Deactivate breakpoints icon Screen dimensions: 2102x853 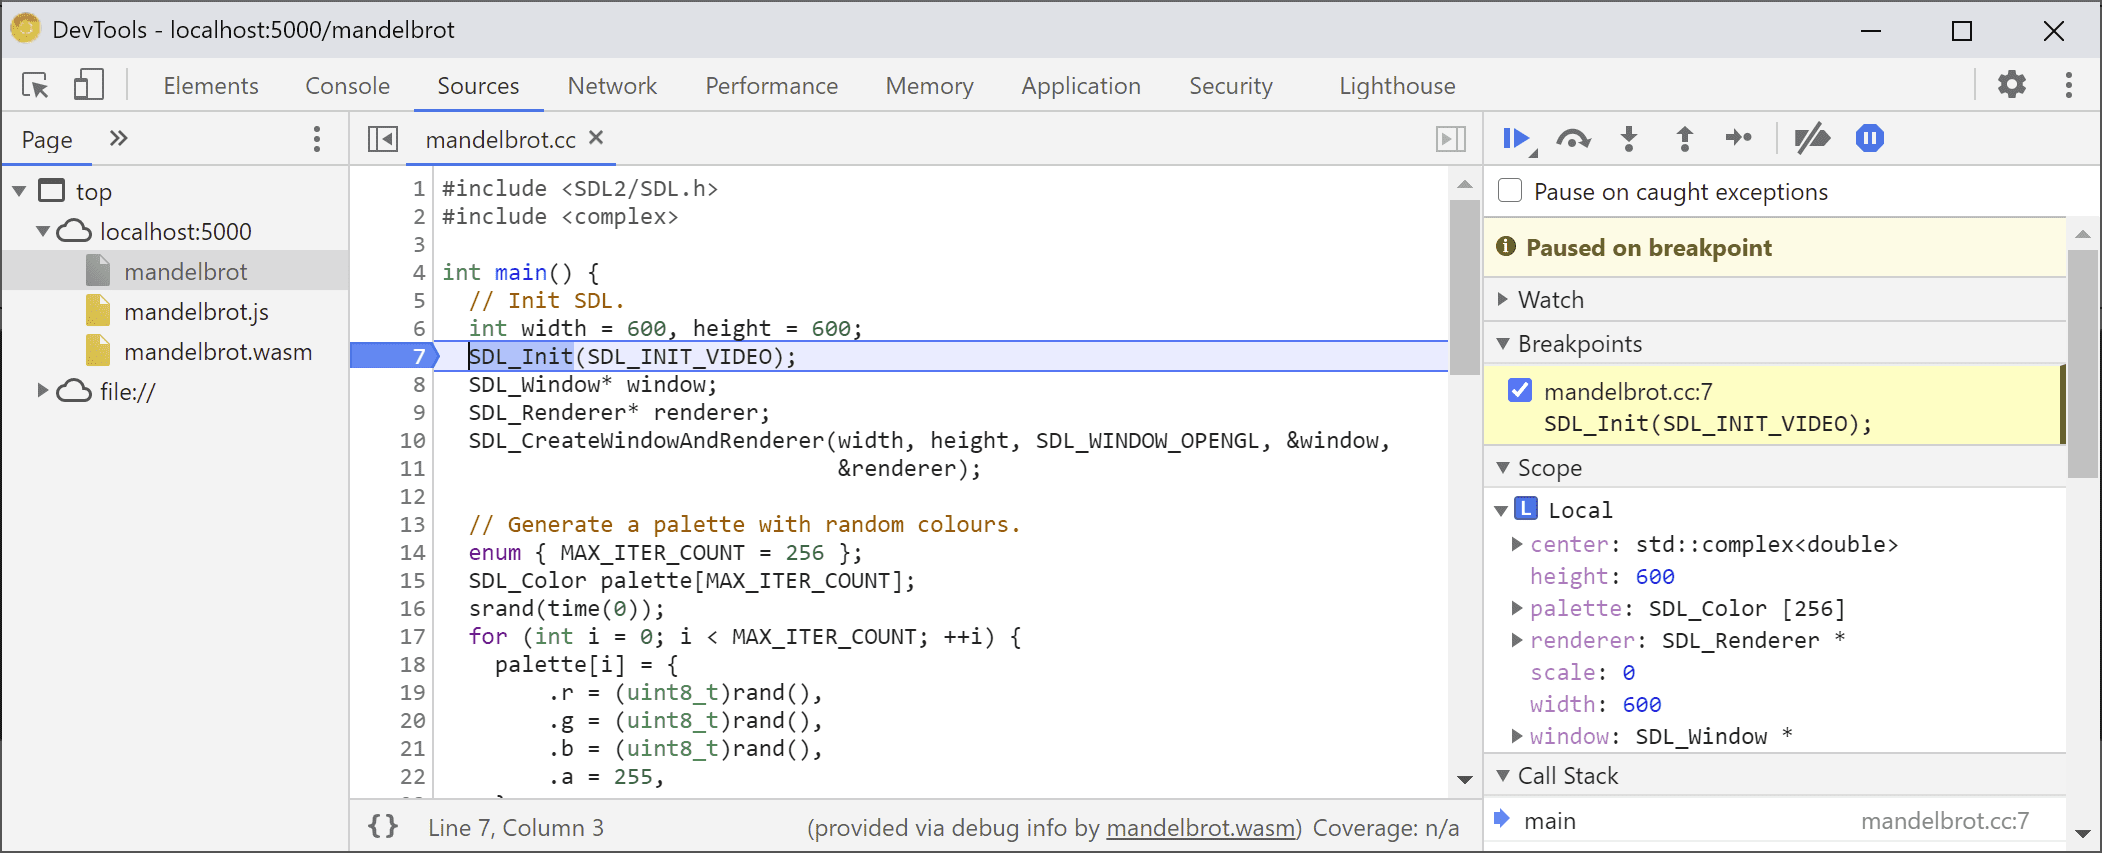coord(1811,139)
